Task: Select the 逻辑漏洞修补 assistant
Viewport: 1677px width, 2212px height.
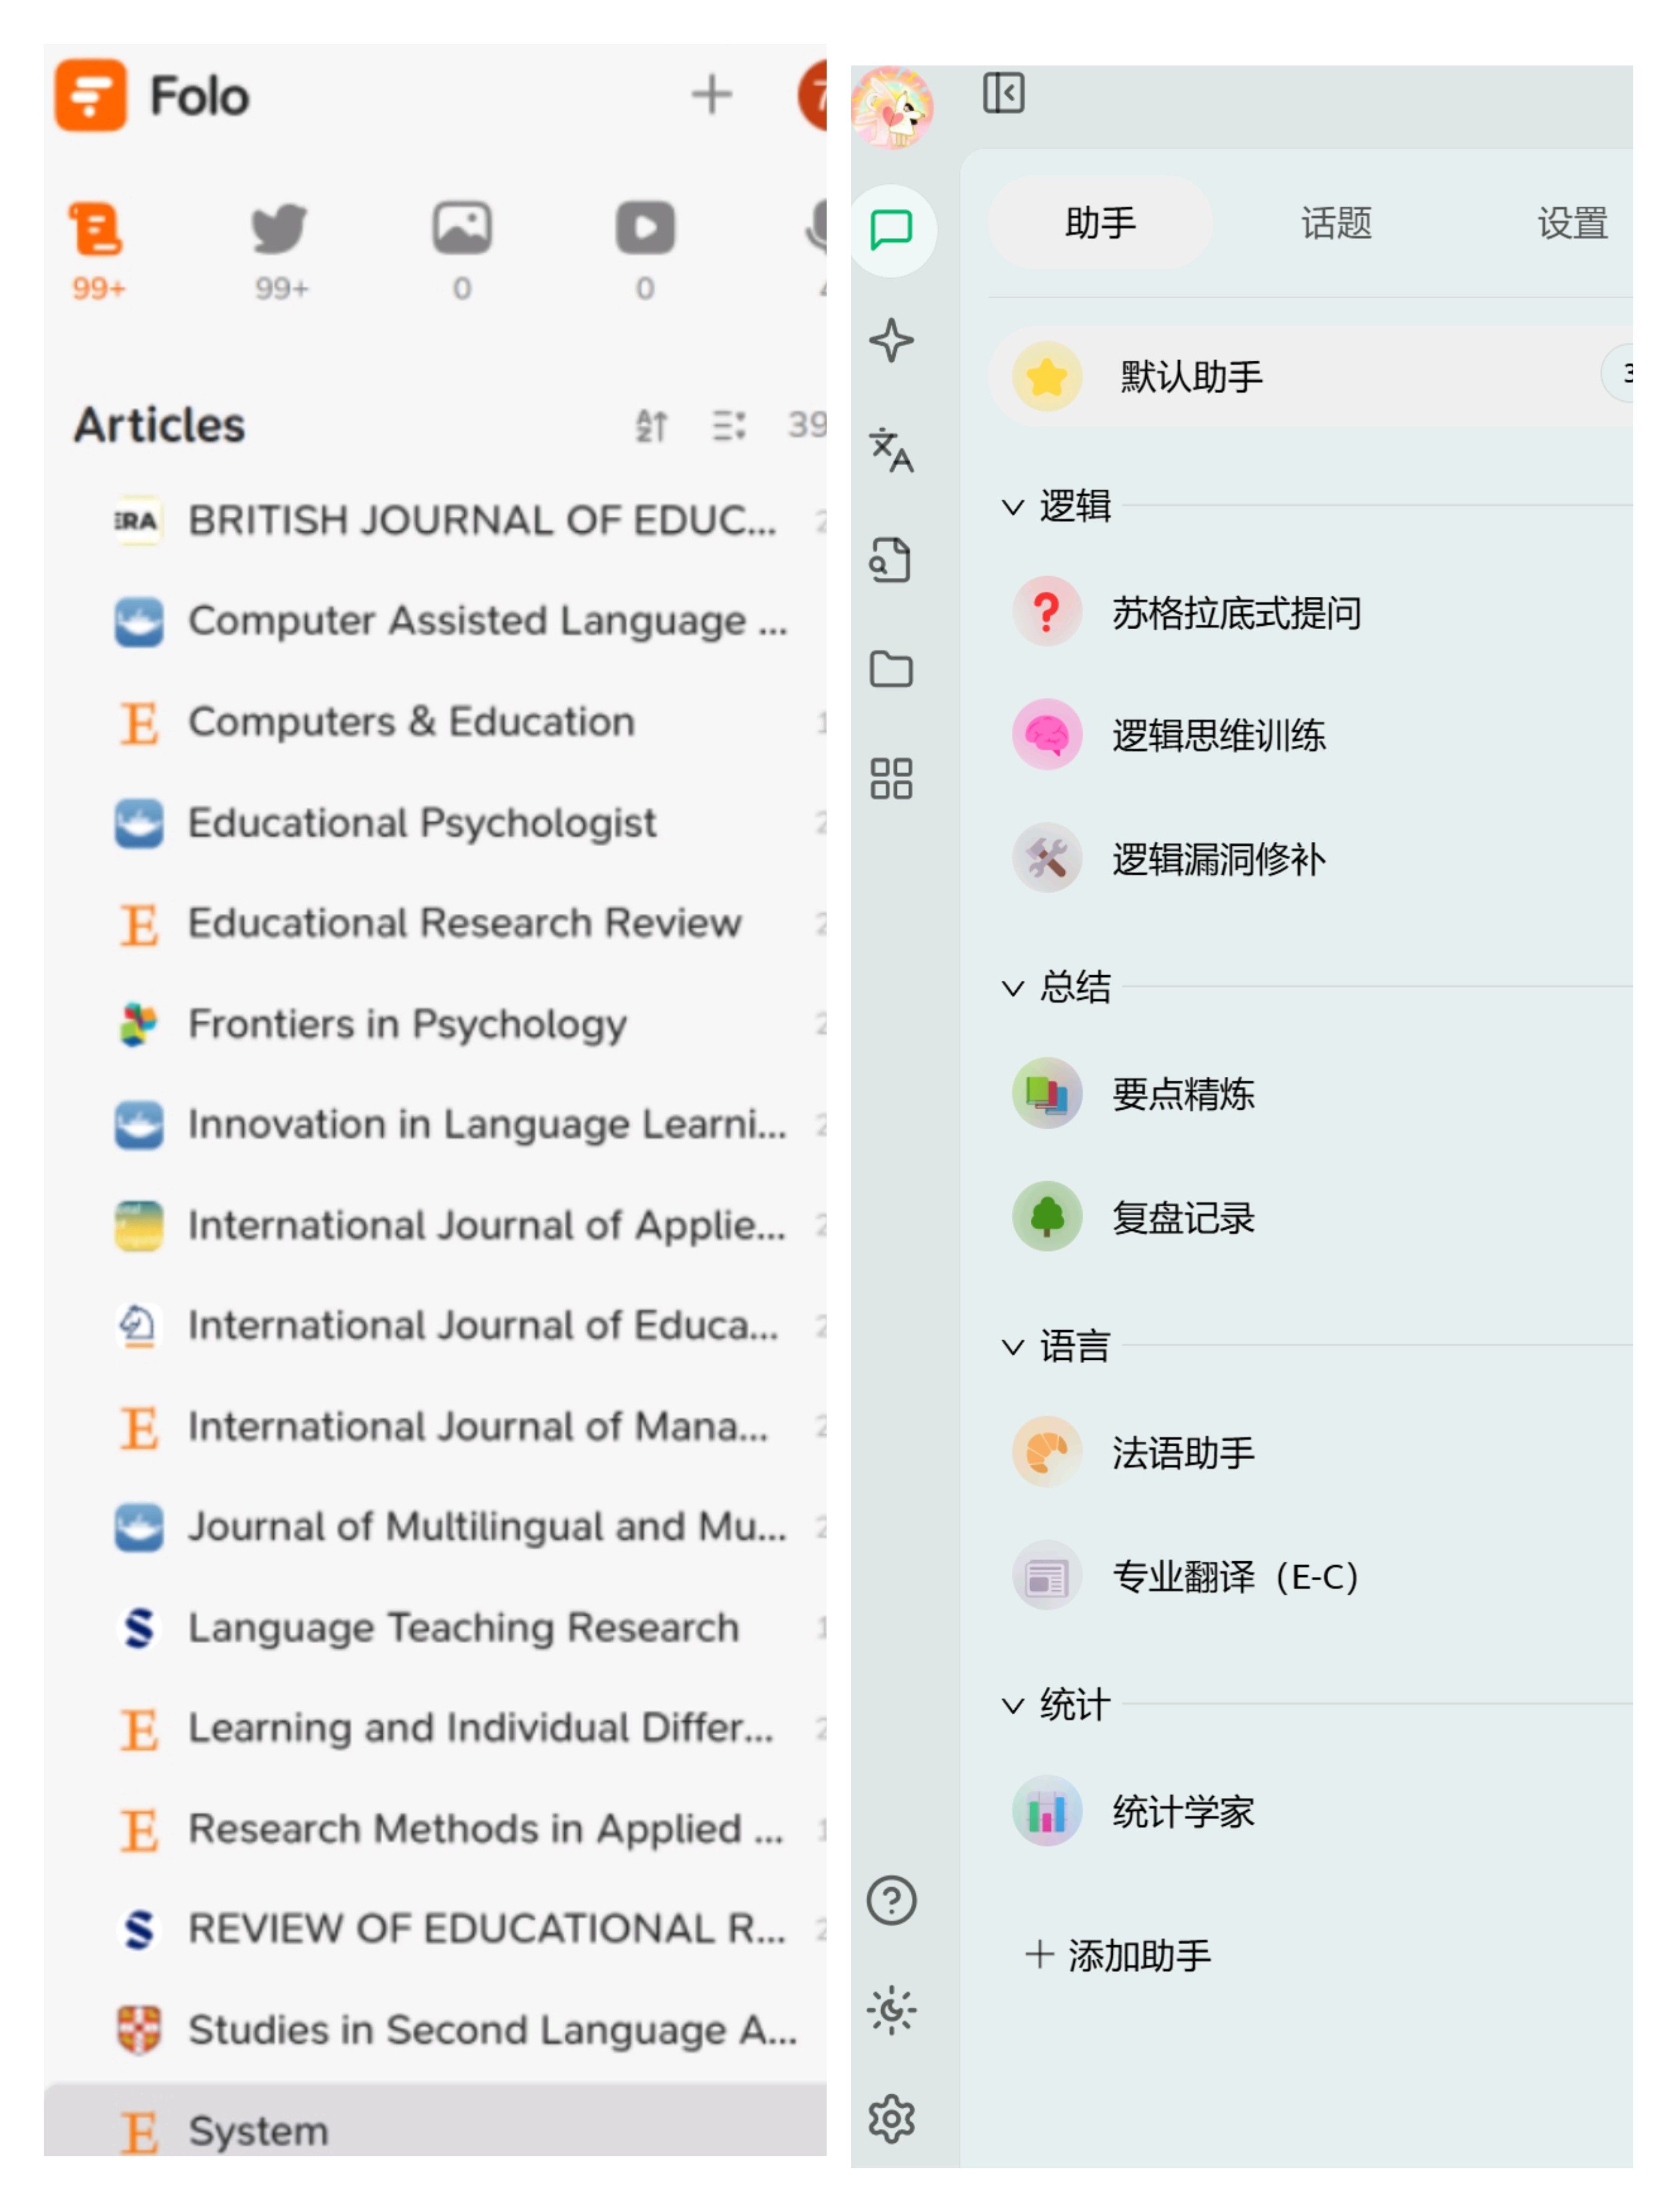Action: pos(1310,858)
